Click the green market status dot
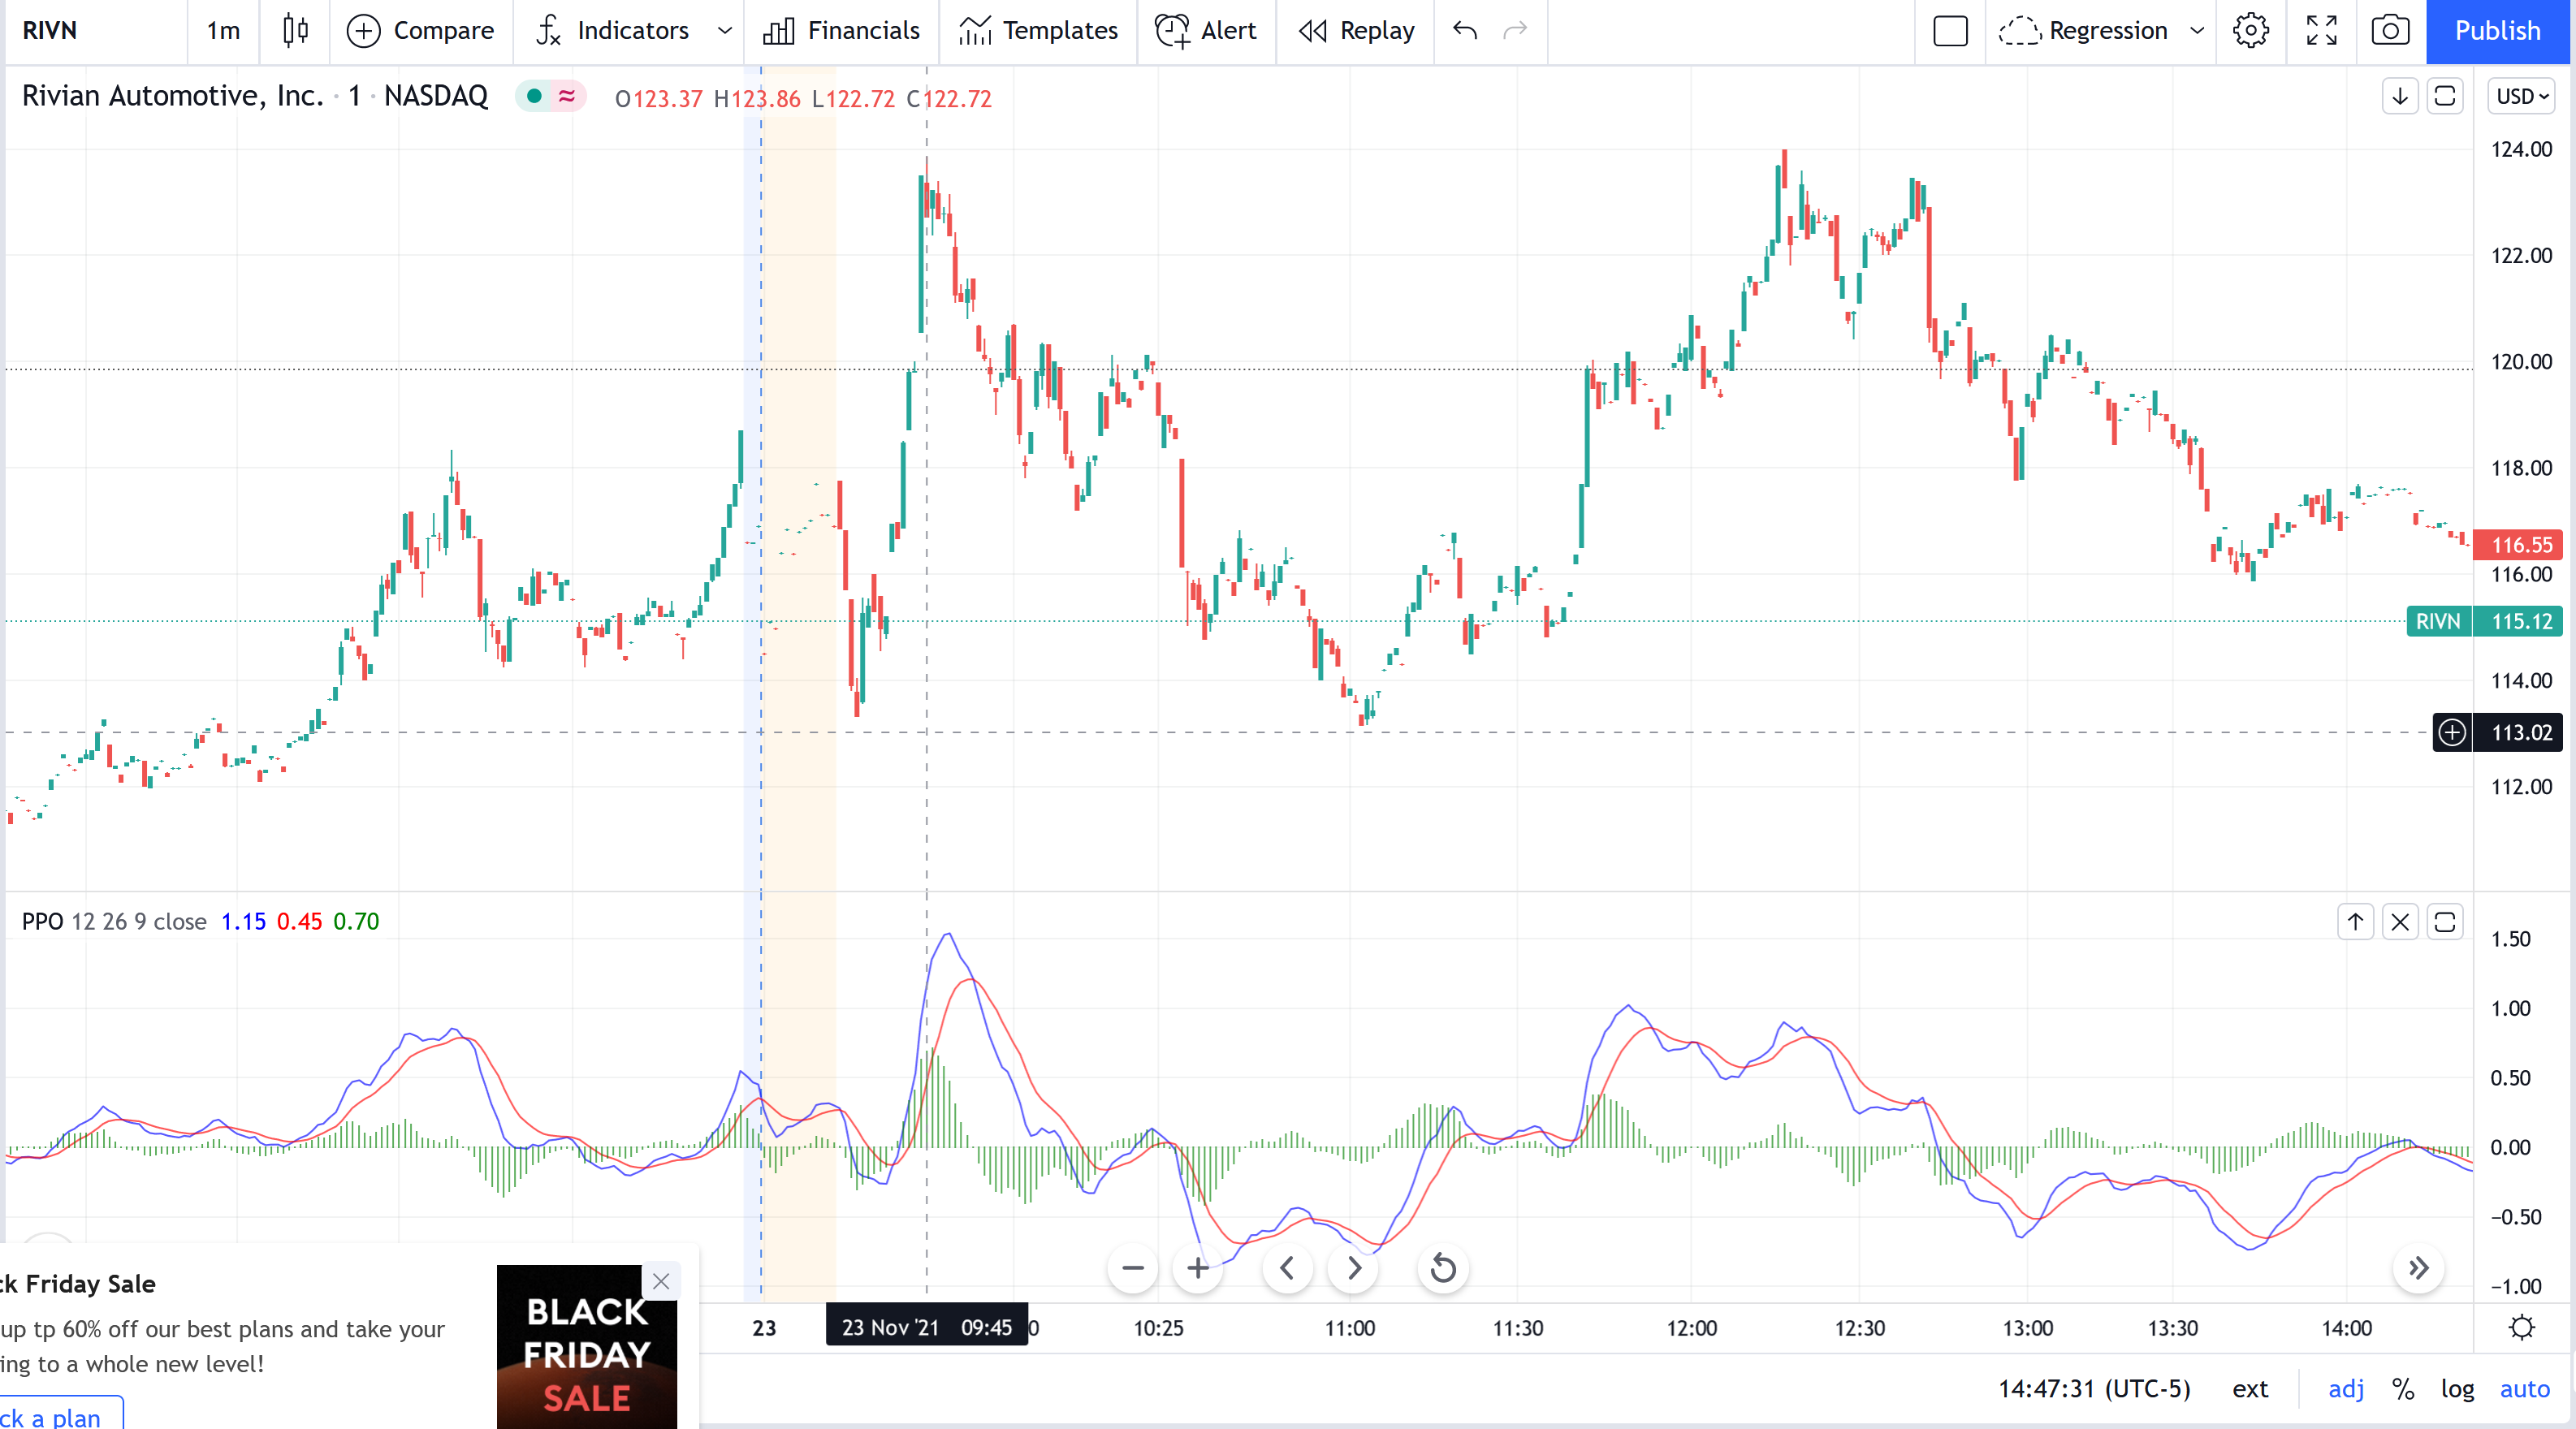Screen dimensions: 2576x1429 tap(534, 96)
